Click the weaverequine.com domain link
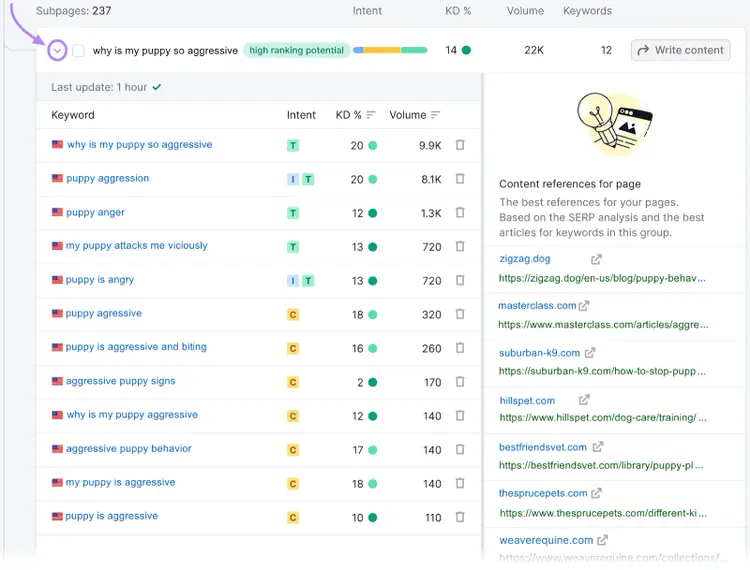 click(x=546, y=540)
